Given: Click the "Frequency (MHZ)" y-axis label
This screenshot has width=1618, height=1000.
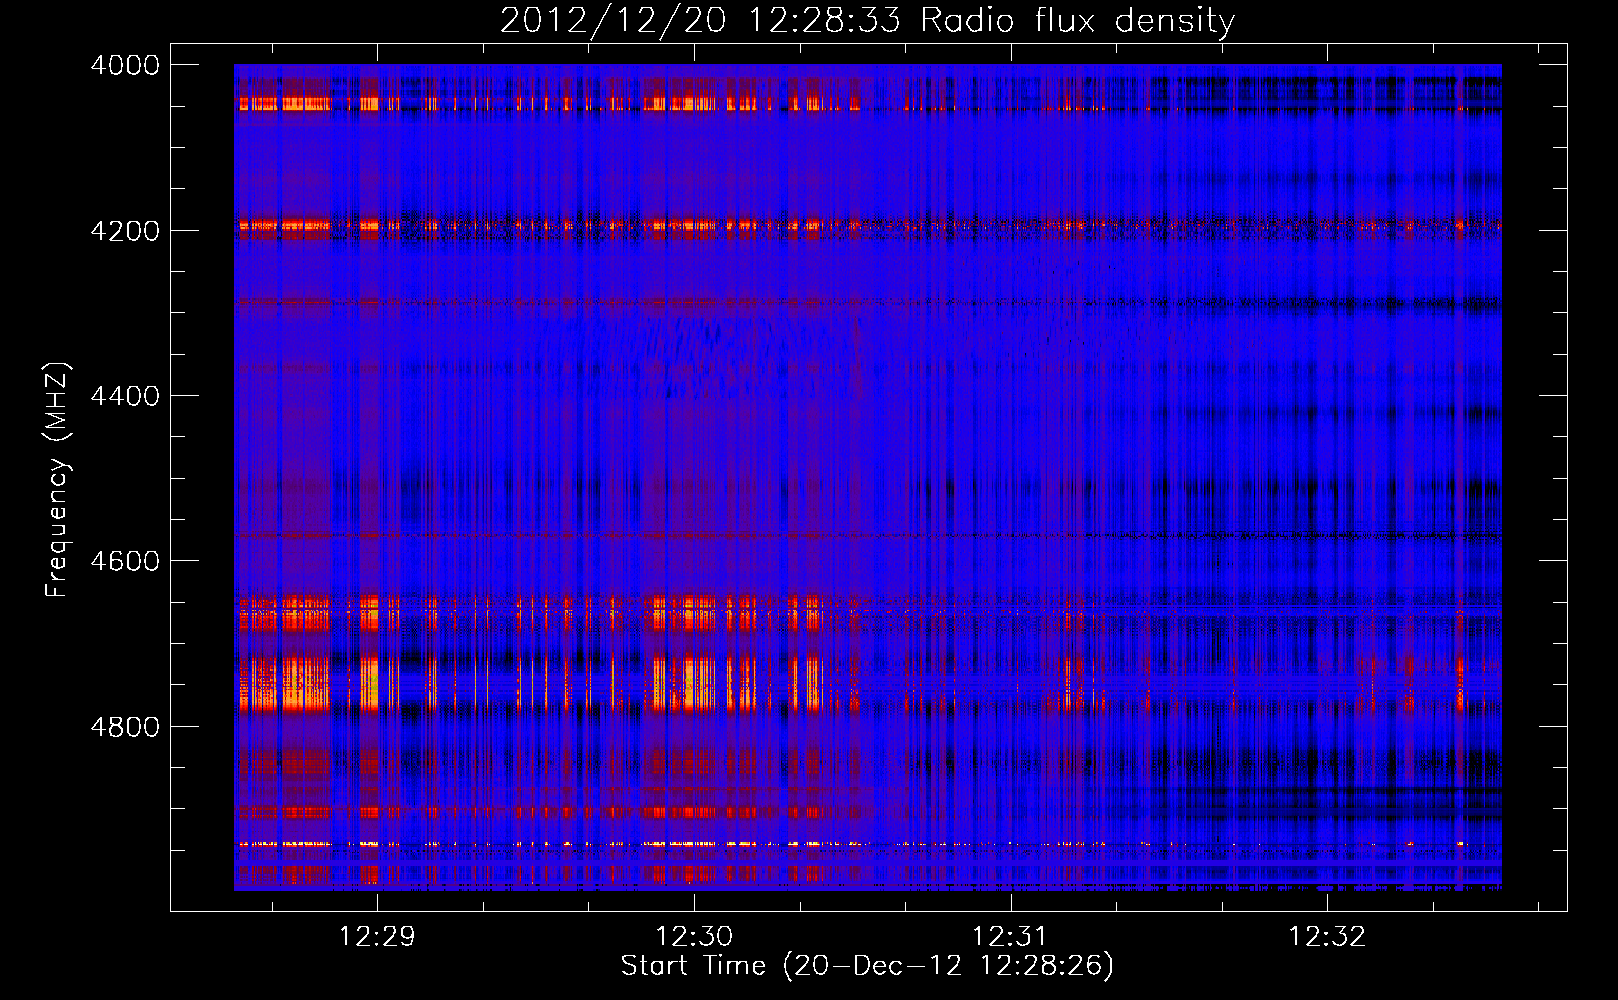Looking at the screenshot, I should tap(57, 480).
